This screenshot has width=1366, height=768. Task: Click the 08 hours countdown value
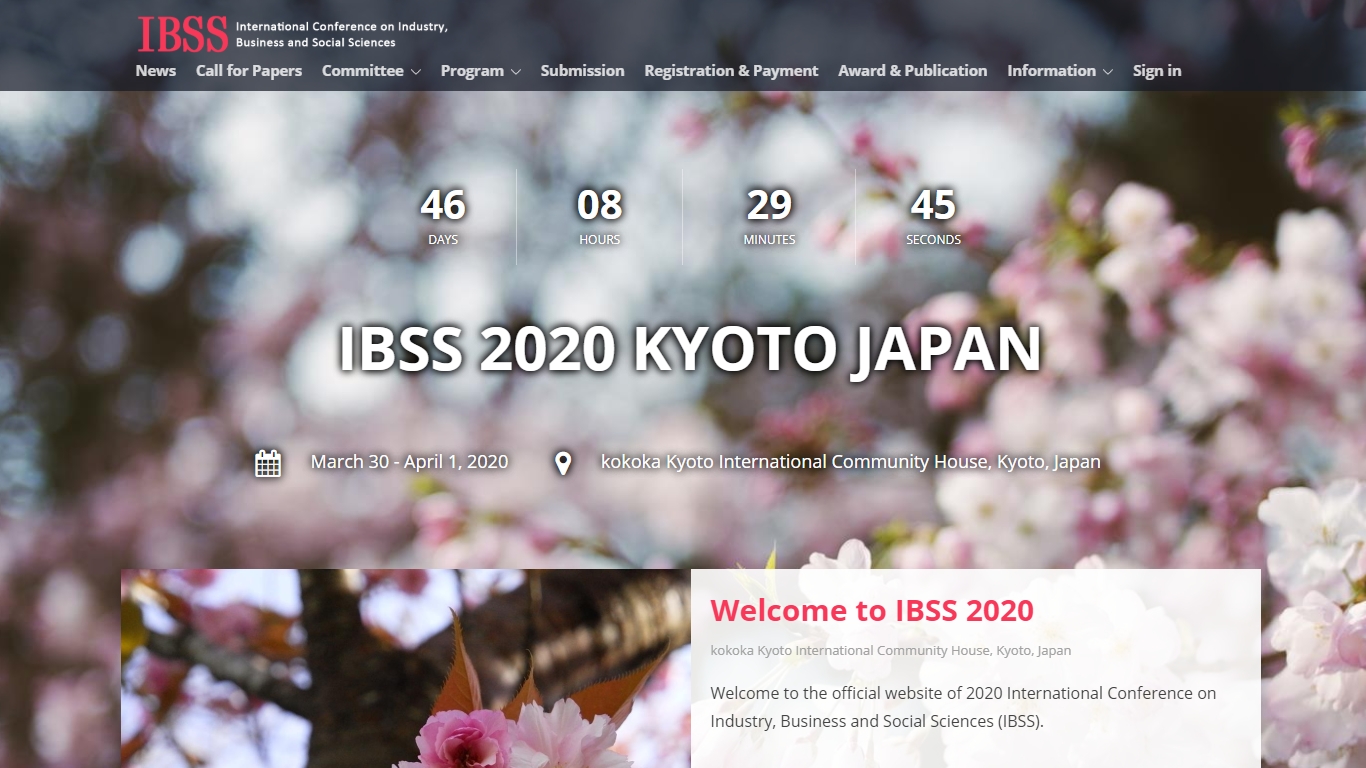tap(600, 205)
